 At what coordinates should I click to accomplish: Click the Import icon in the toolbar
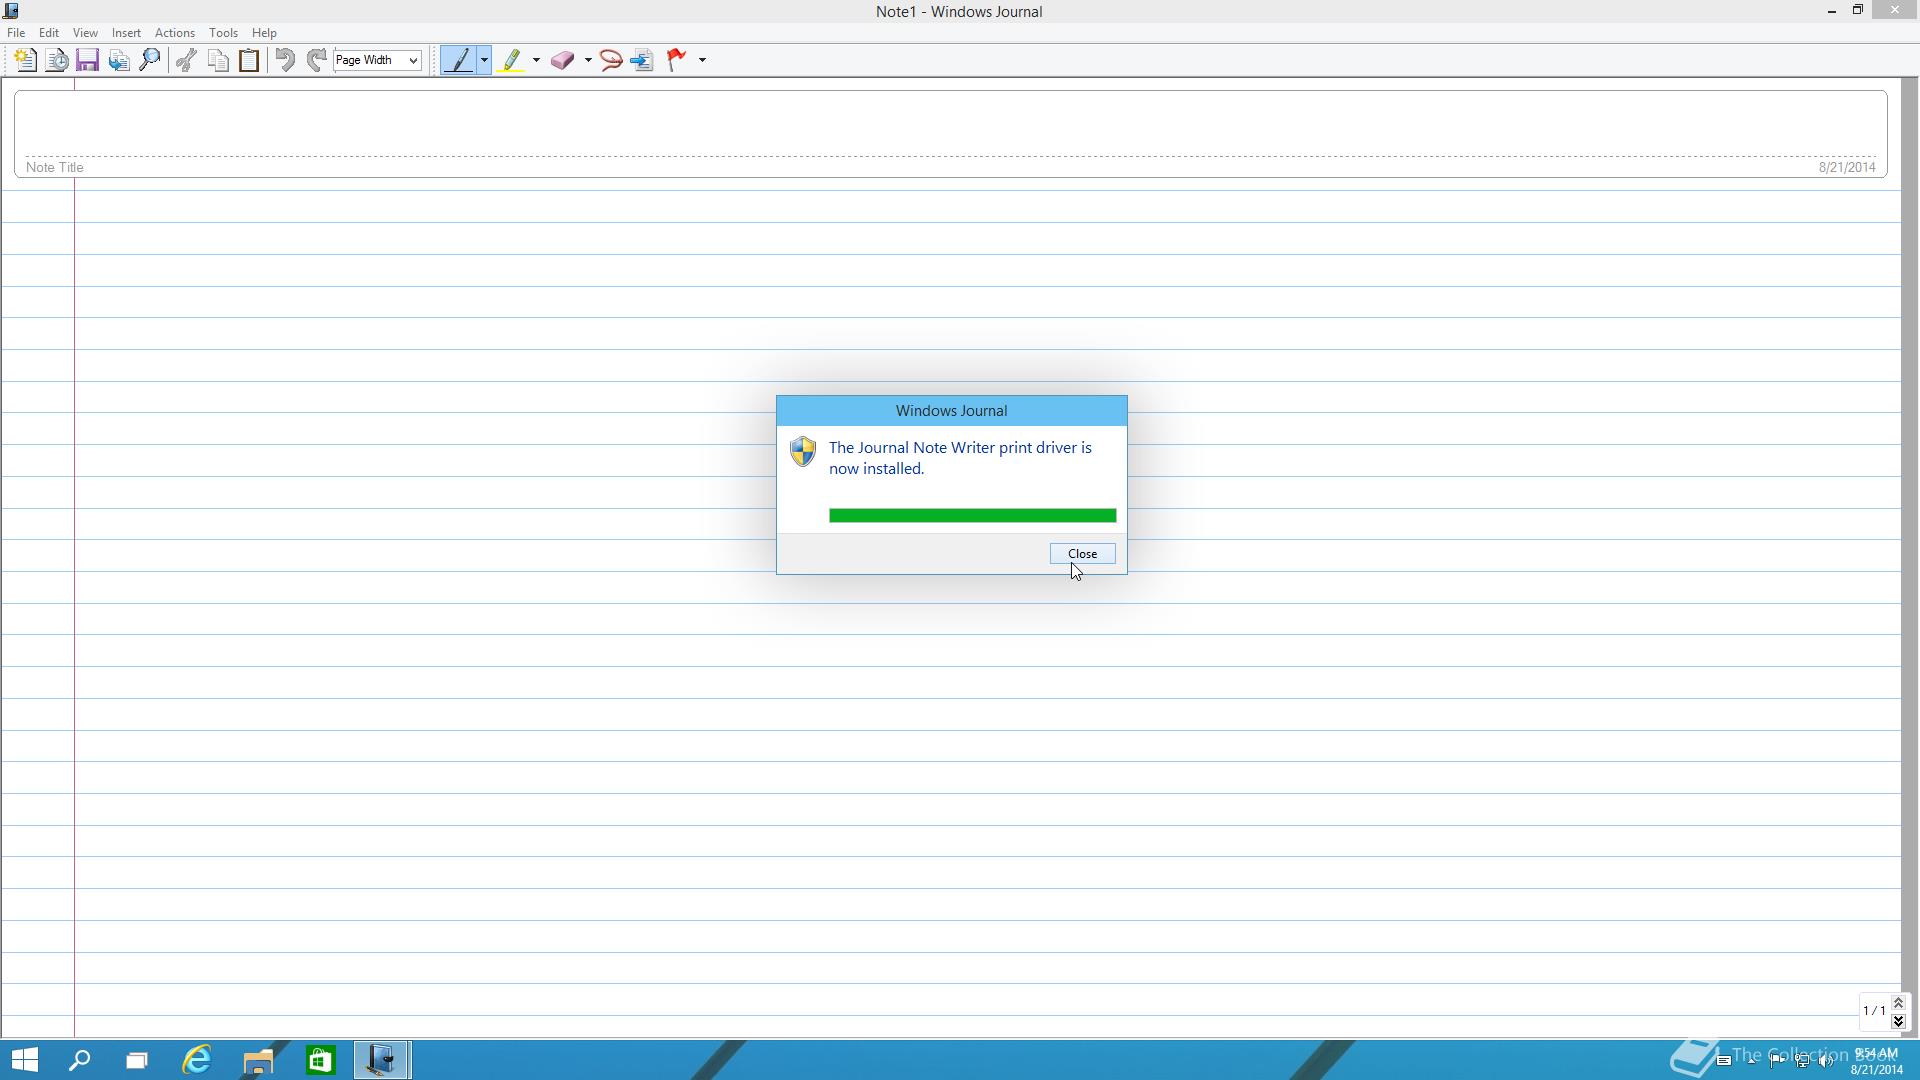[119, 60]
